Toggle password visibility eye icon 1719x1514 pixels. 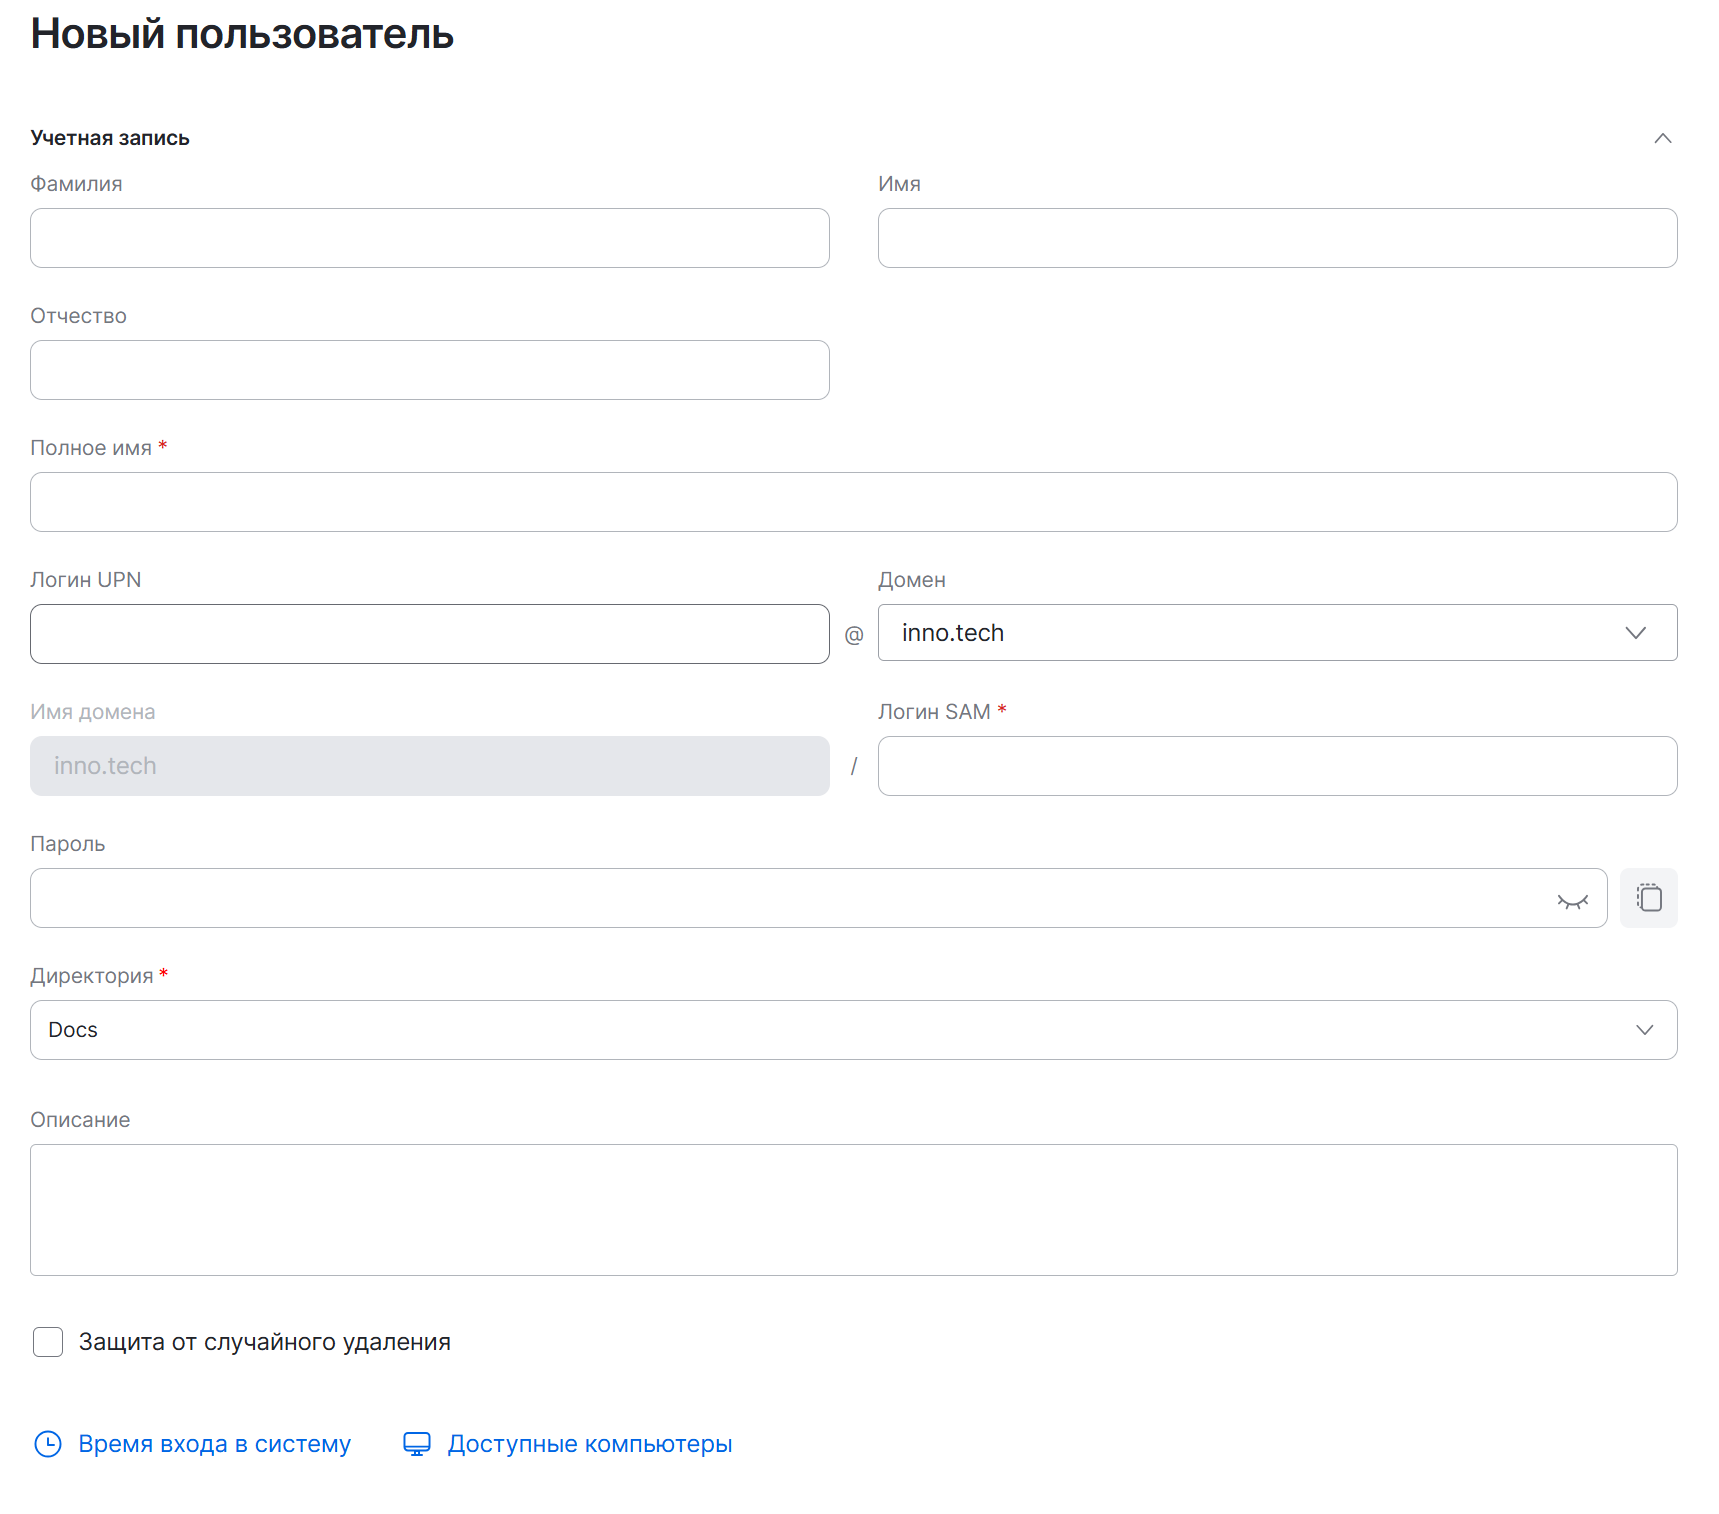(1572, 901)
